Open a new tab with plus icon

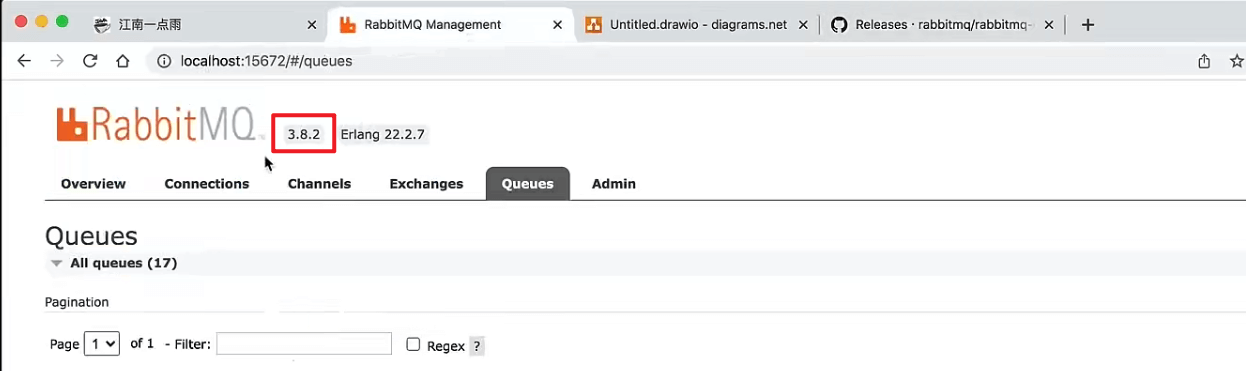1088,25
